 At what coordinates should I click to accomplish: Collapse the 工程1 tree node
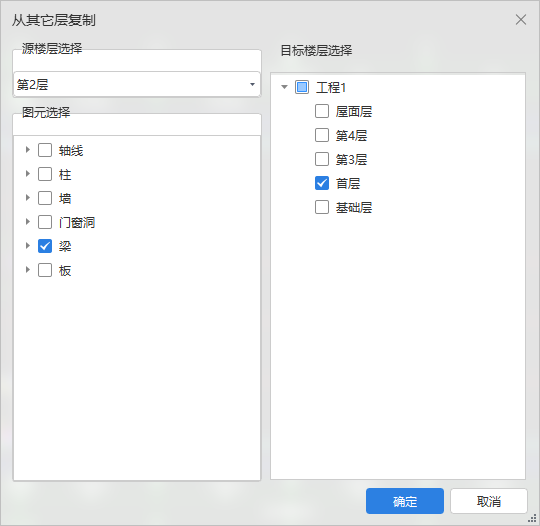click(x=284, y=87)
